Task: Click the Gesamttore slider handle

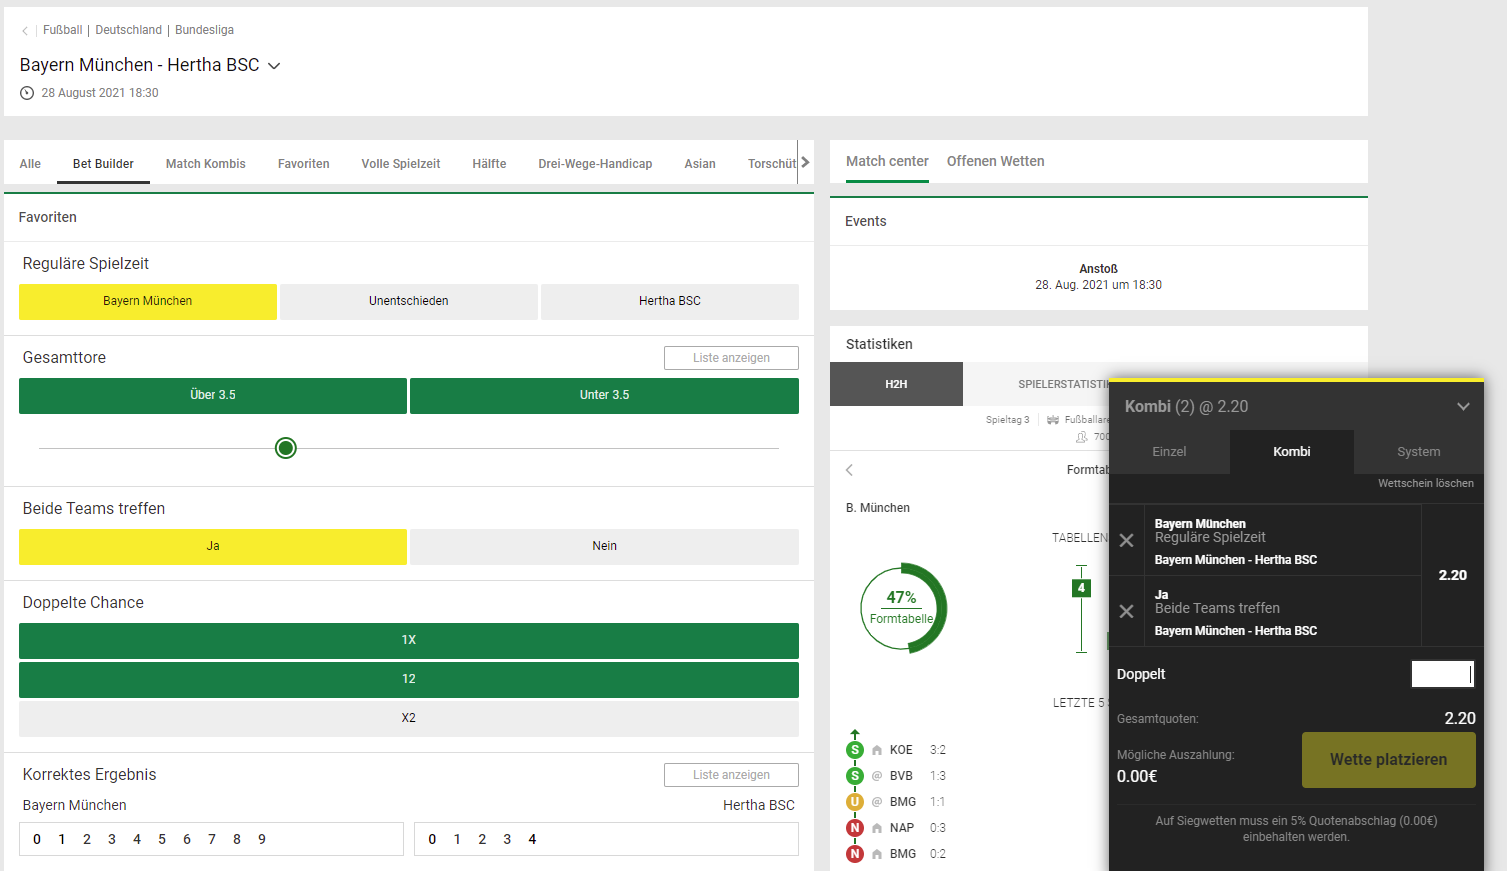Action: coord(286,448)
